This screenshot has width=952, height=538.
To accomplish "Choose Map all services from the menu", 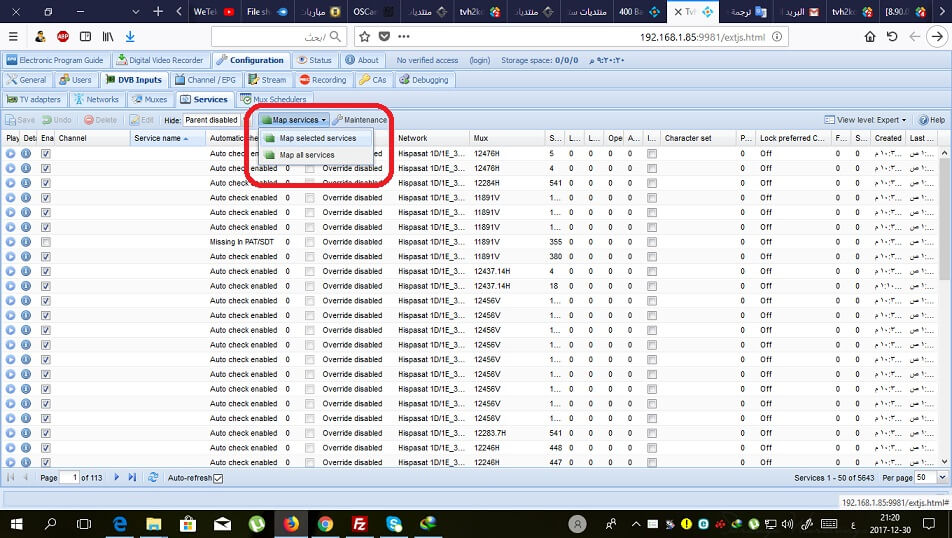I will pos(306,155).
